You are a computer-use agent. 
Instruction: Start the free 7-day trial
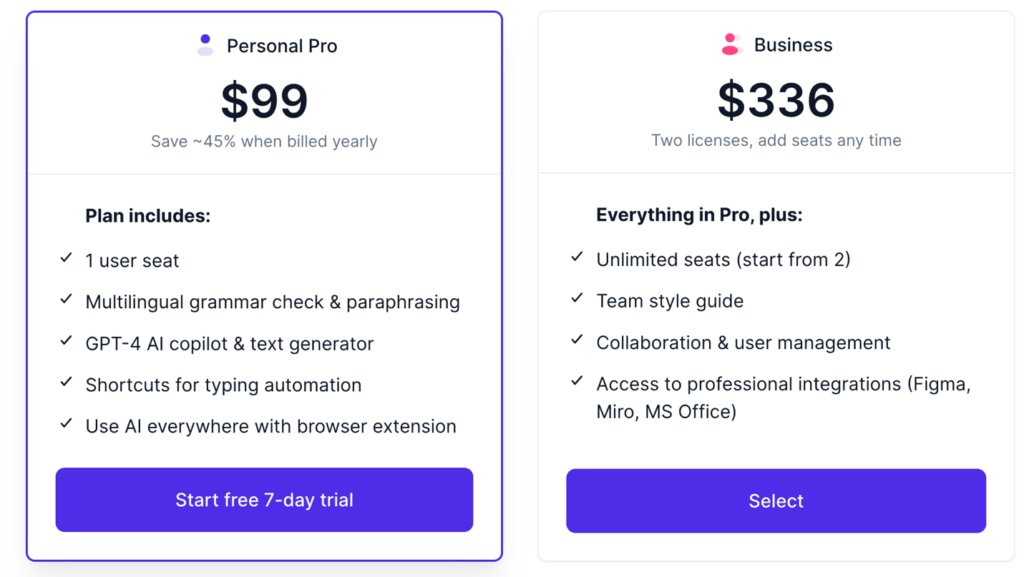pyautogui.click(x=264, y=499)
